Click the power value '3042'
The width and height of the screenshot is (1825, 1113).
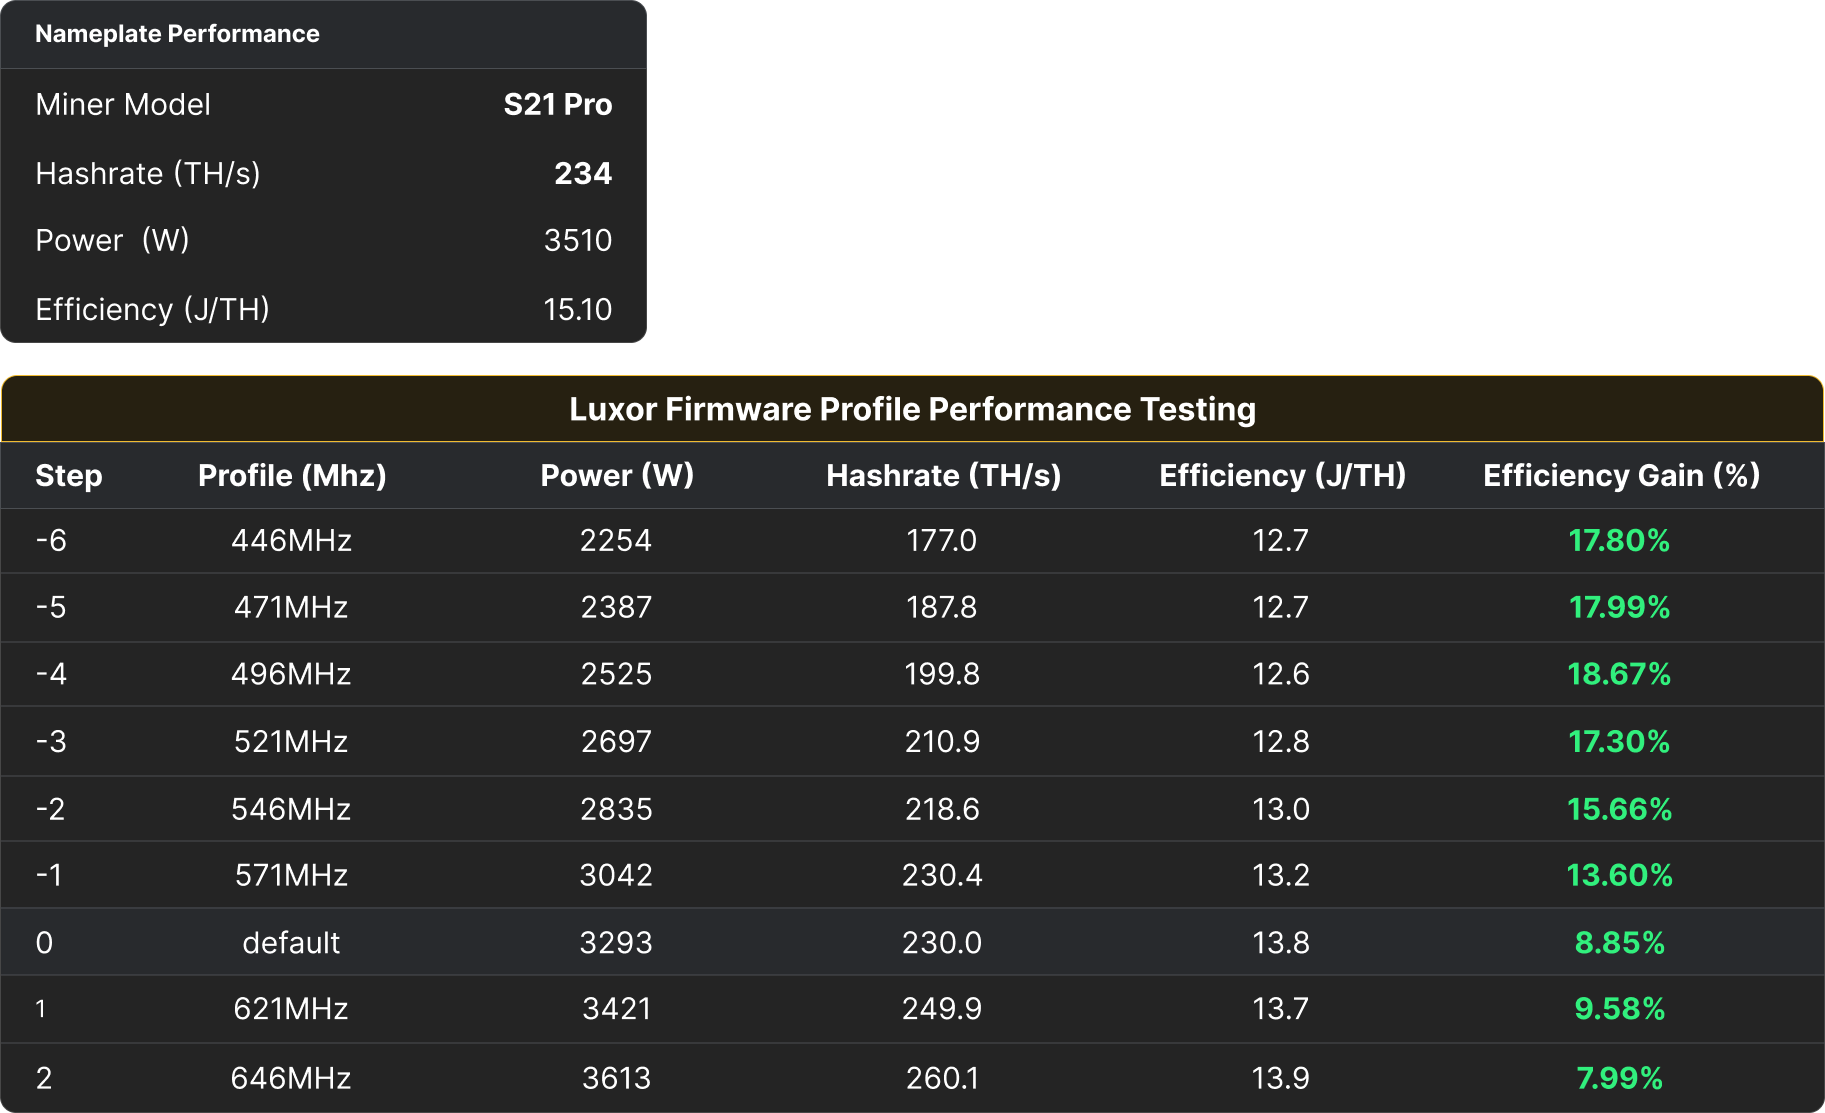tap(616, 875)
